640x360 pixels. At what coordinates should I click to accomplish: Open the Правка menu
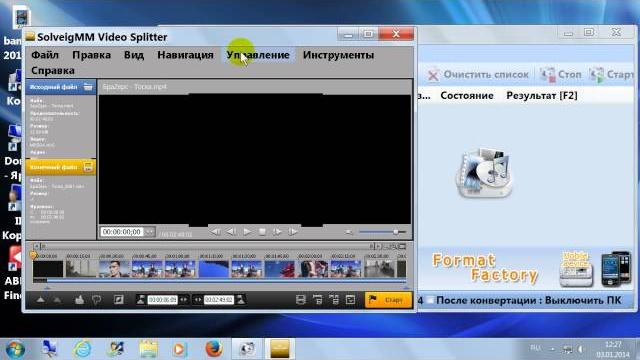pos(91,55)
